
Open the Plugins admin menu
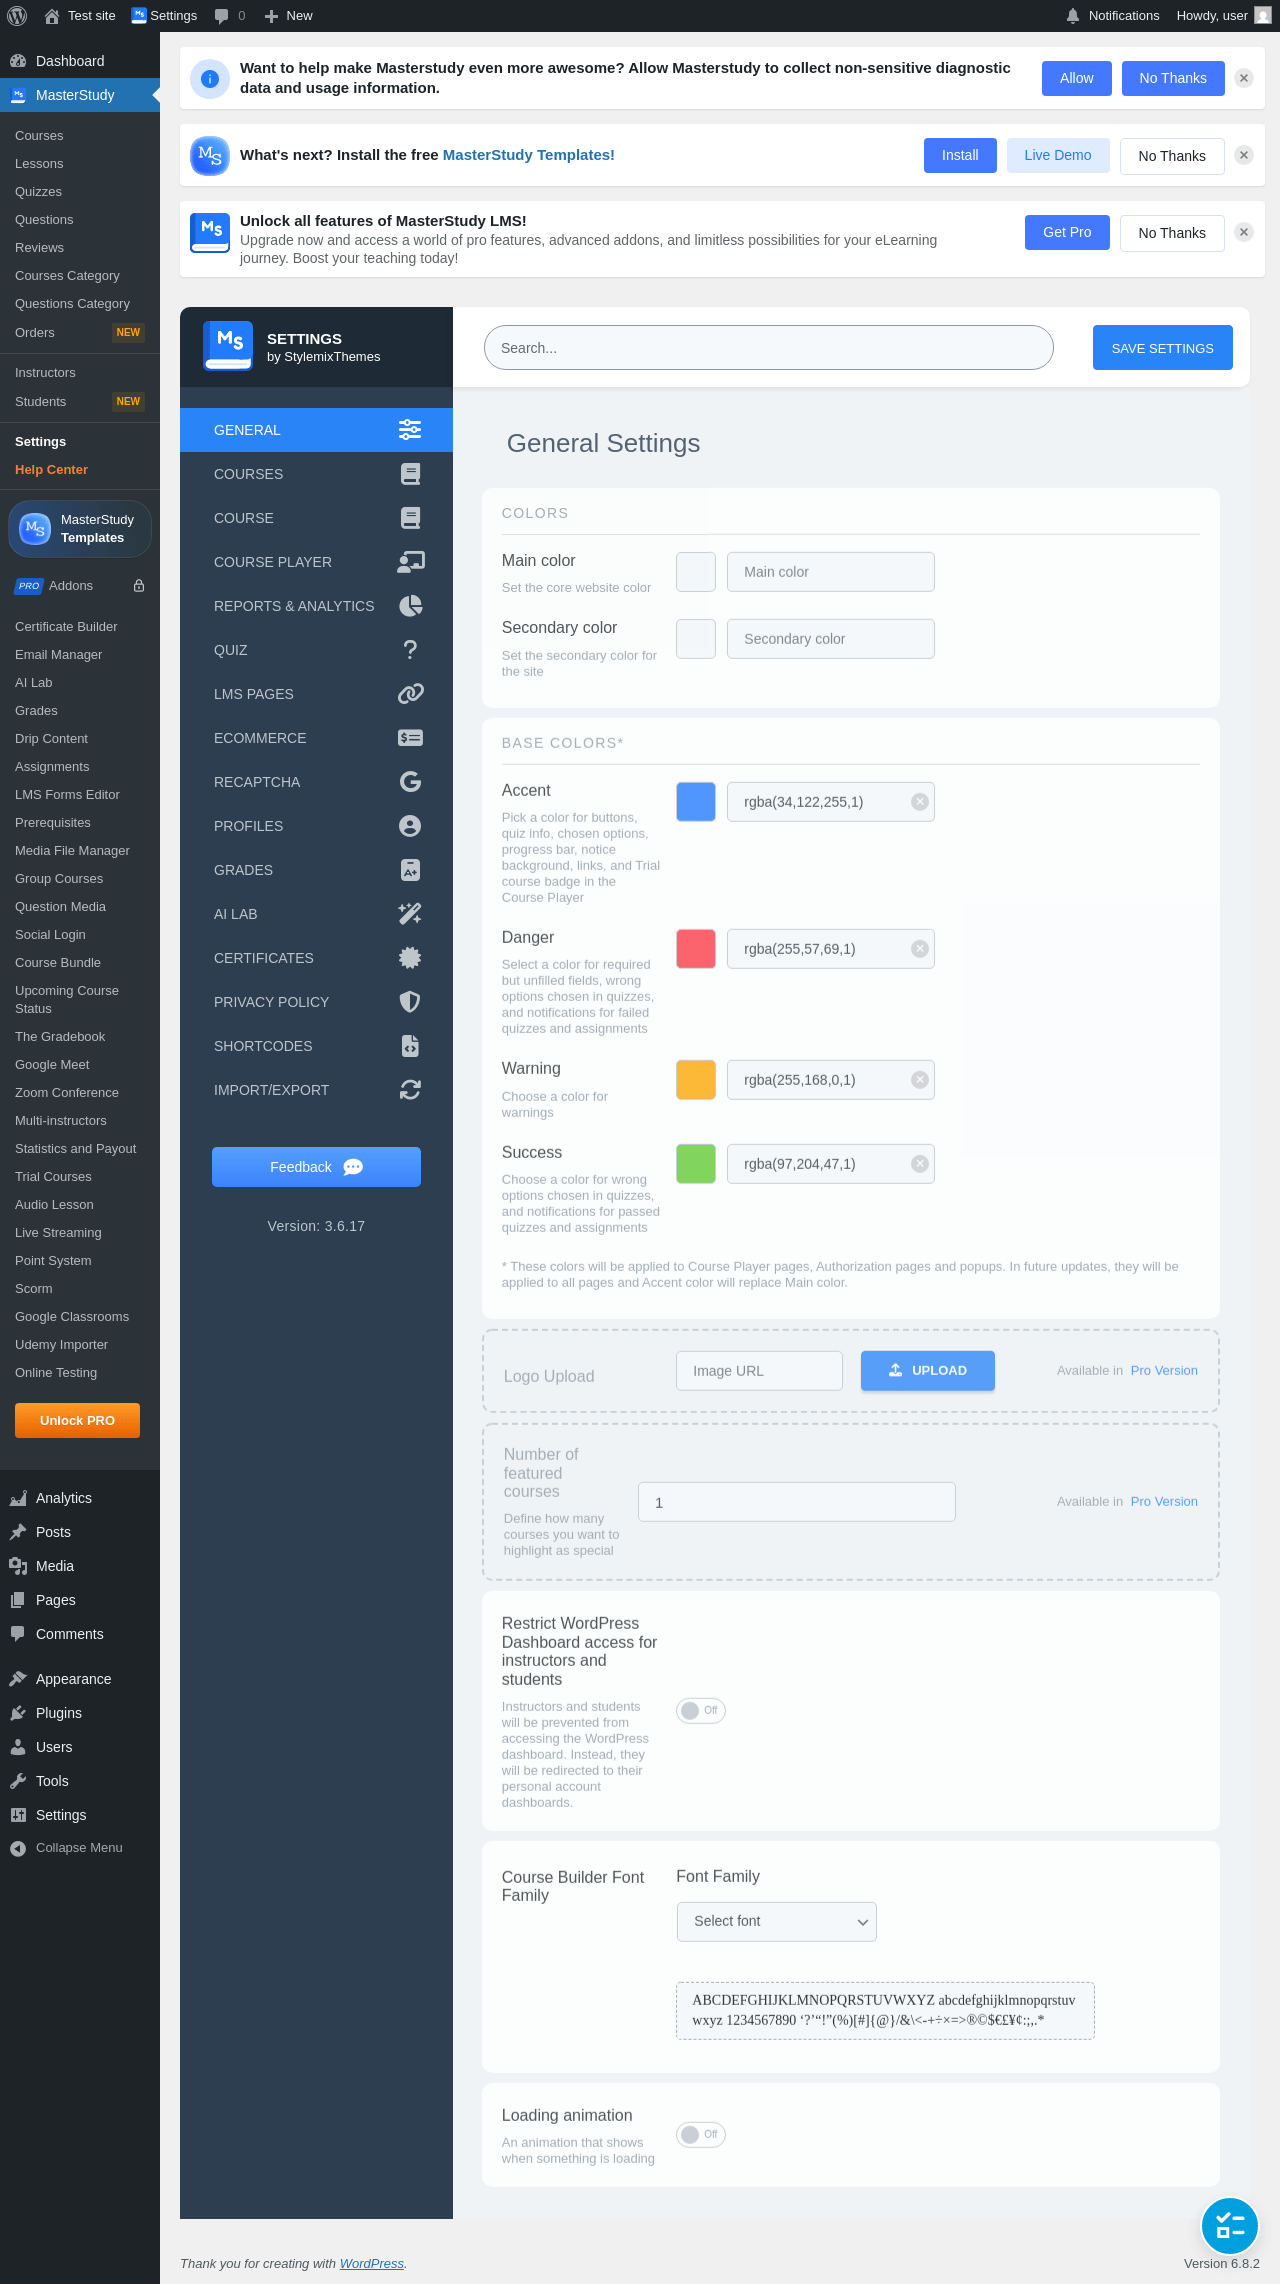tap(80, 1713)
